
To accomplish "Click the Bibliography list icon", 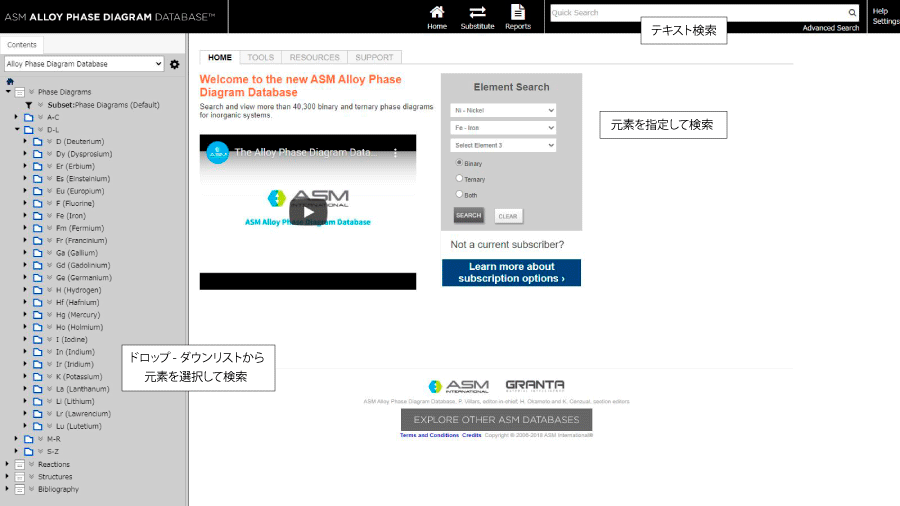I will click(20, 489).
